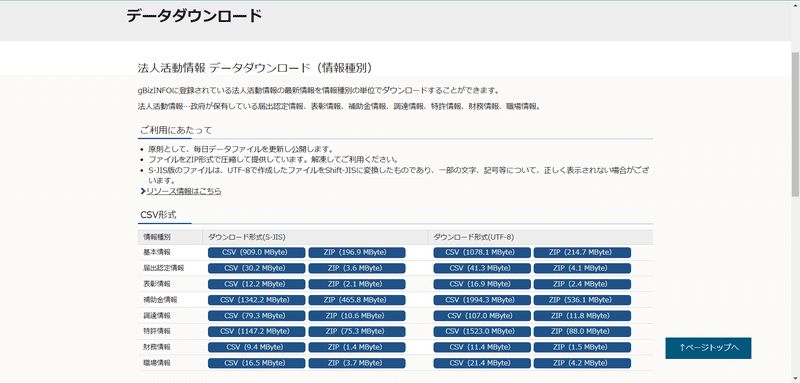This screenshot has width=800, height=383.
Task: Click the 補助金情報 row label
Action: (x=160, y=300)
